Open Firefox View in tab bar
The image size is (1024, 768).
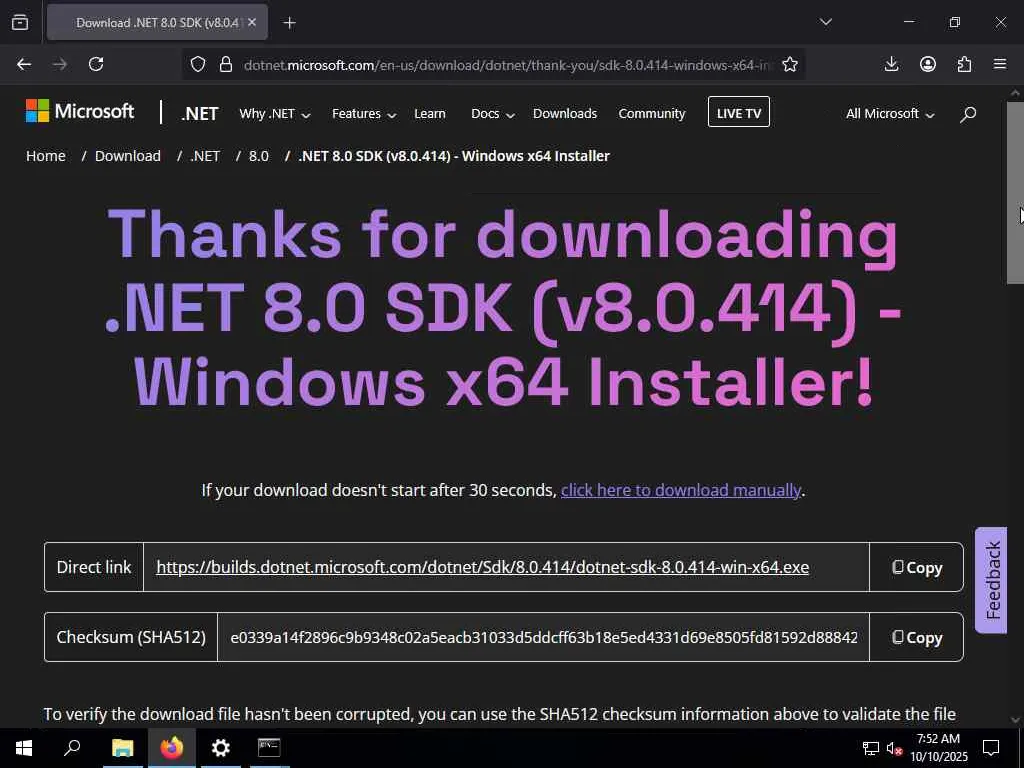point(20,22)
